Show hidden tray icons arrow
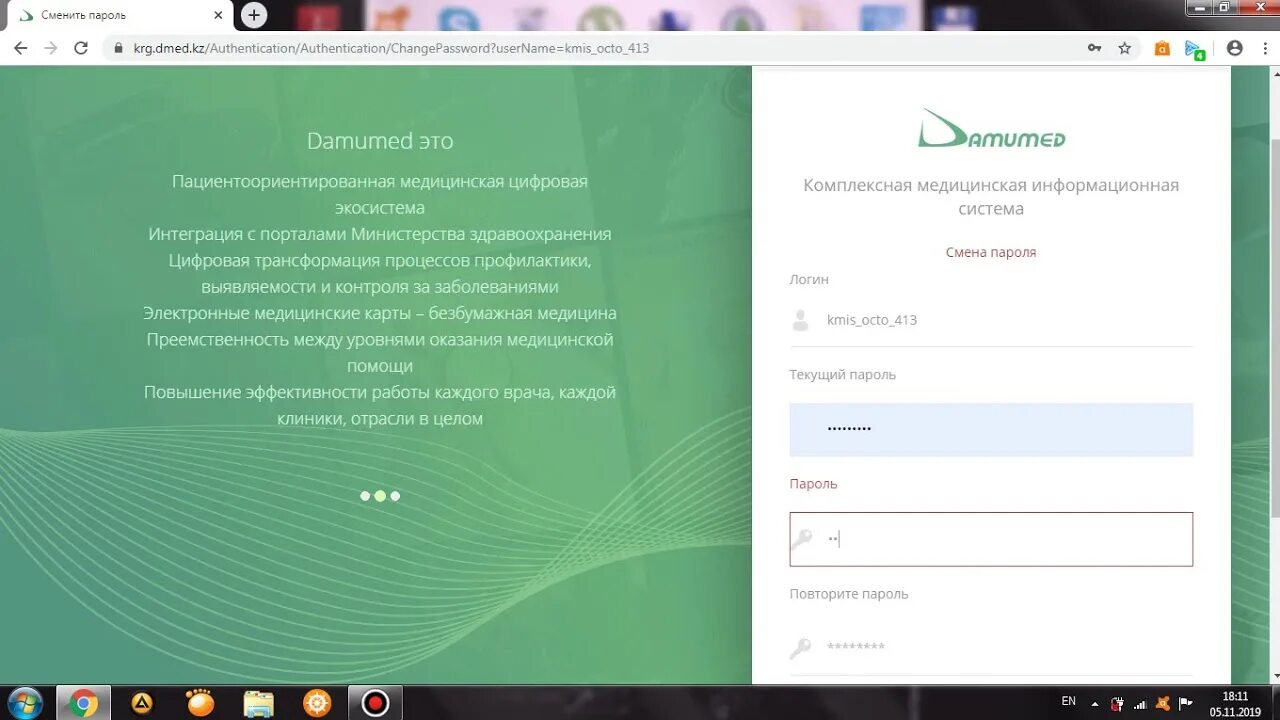1280x720 pixels. [1095, 703]
